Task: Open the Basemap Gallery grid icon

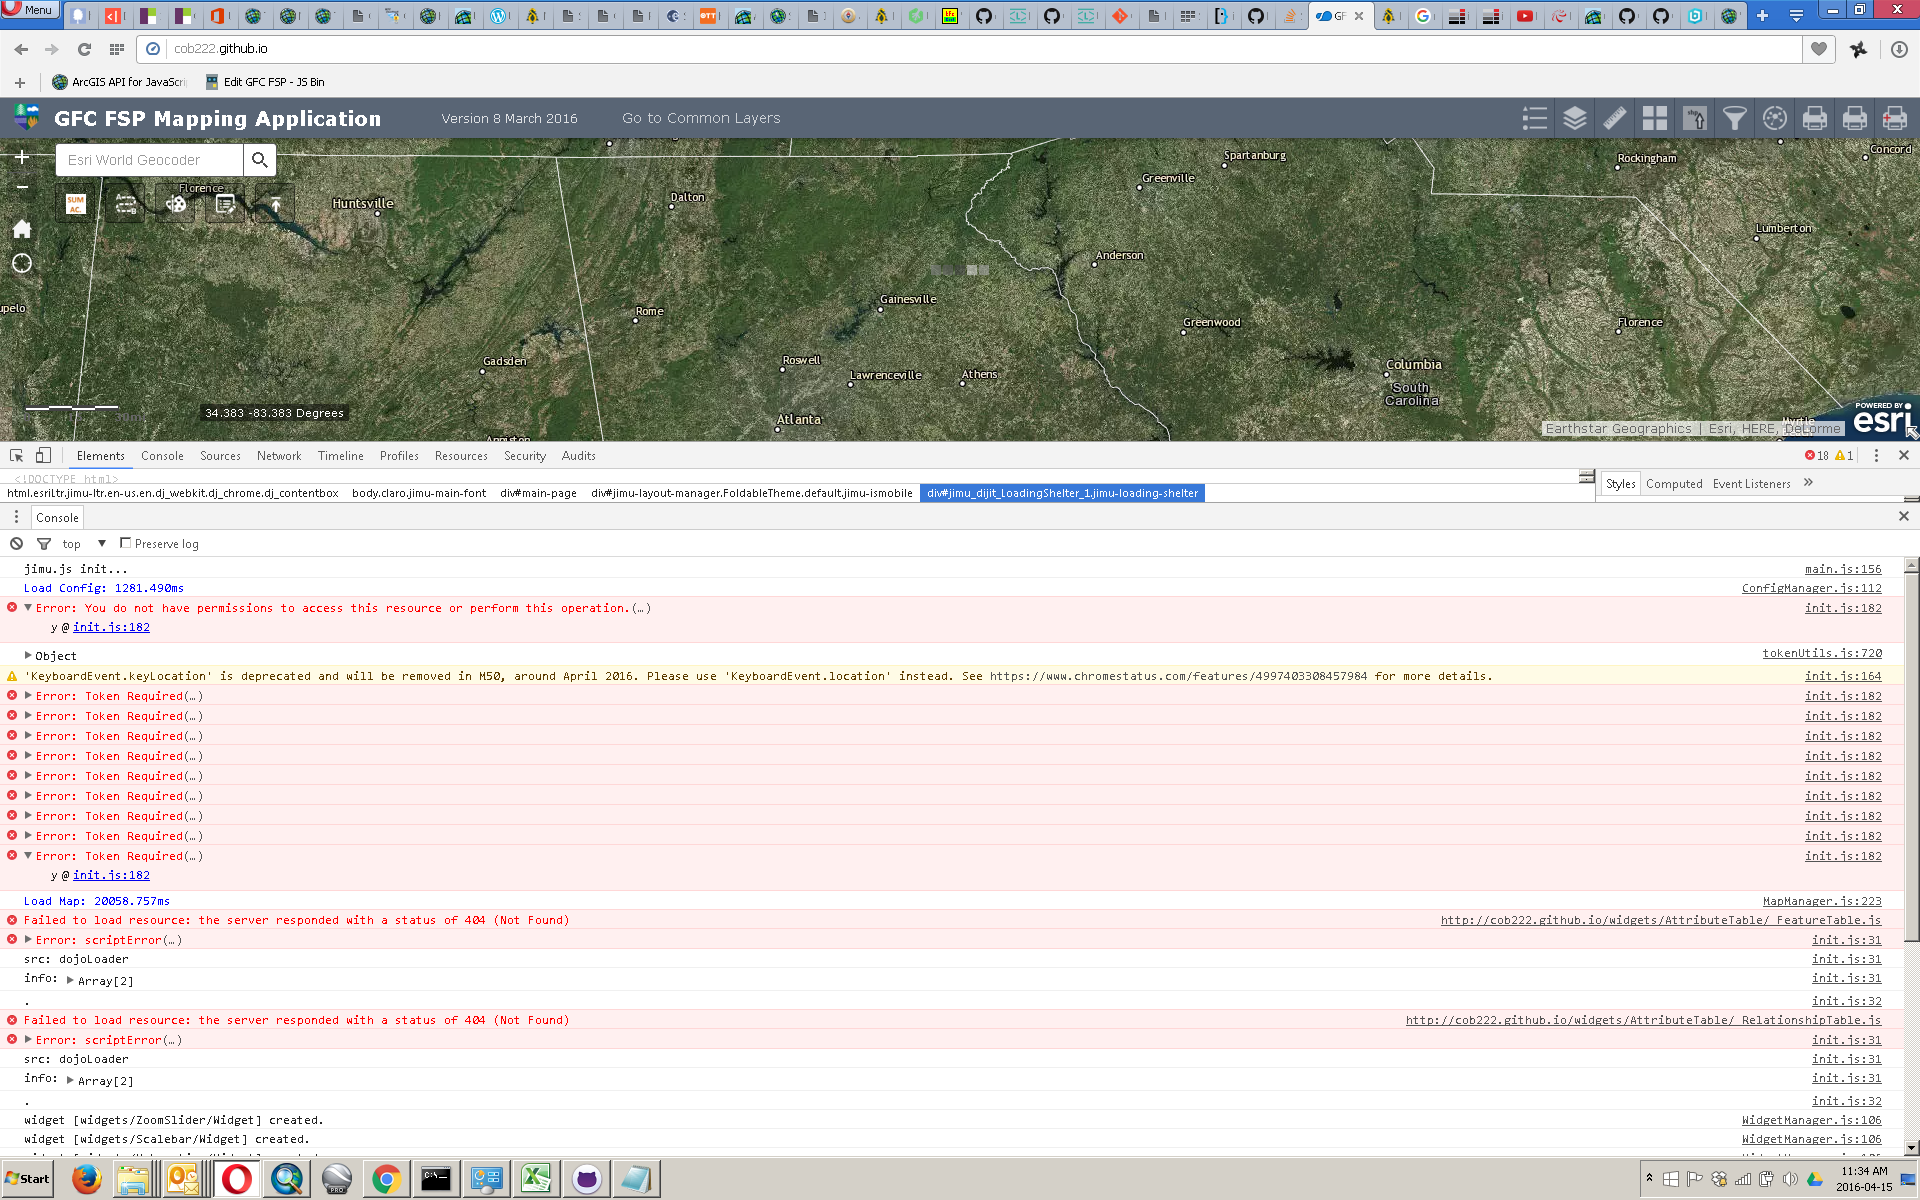Action: [1654, 118]
